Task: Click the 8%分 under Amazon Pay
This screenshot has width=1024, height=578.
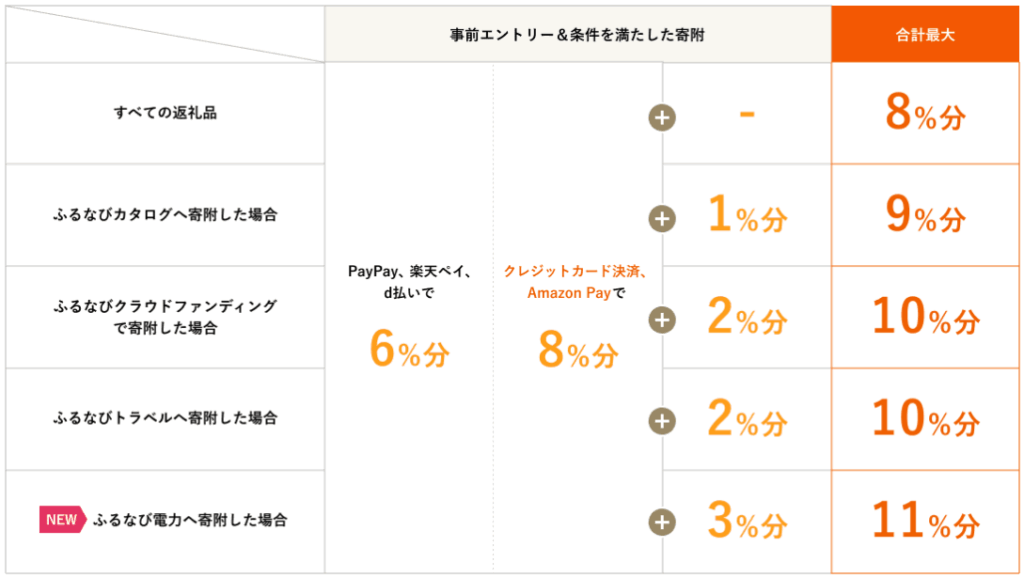Action: (578, 349)
